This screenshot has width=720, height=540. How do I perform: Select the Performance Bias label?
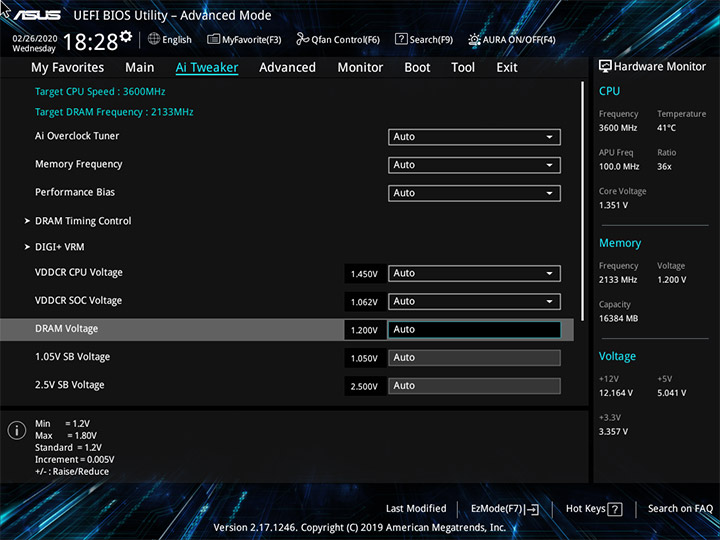(75, 192)
